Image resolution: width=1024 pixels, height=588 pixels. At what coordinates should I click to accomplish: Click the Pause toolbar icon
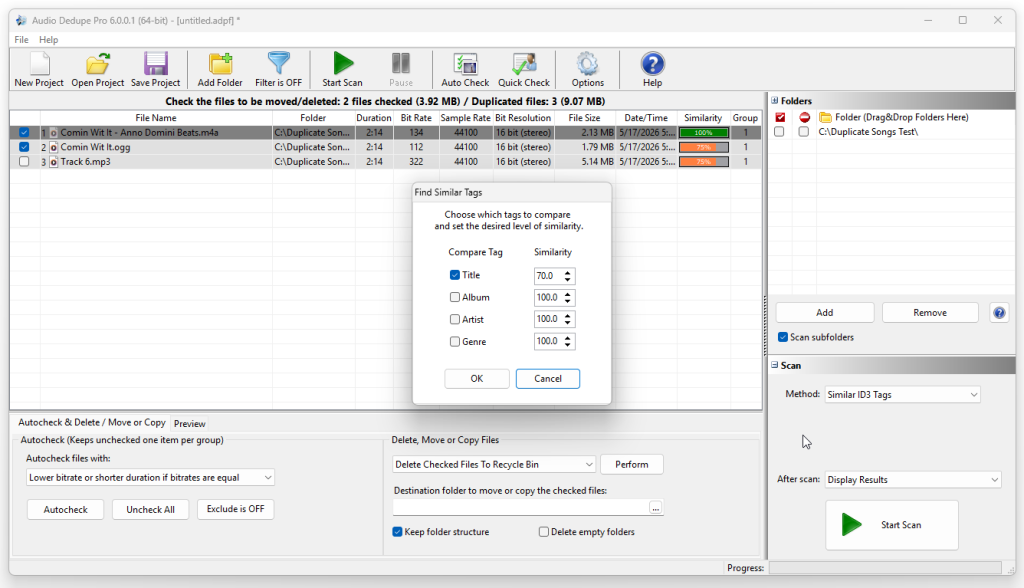pyautogui.click(x=401, y=64)
